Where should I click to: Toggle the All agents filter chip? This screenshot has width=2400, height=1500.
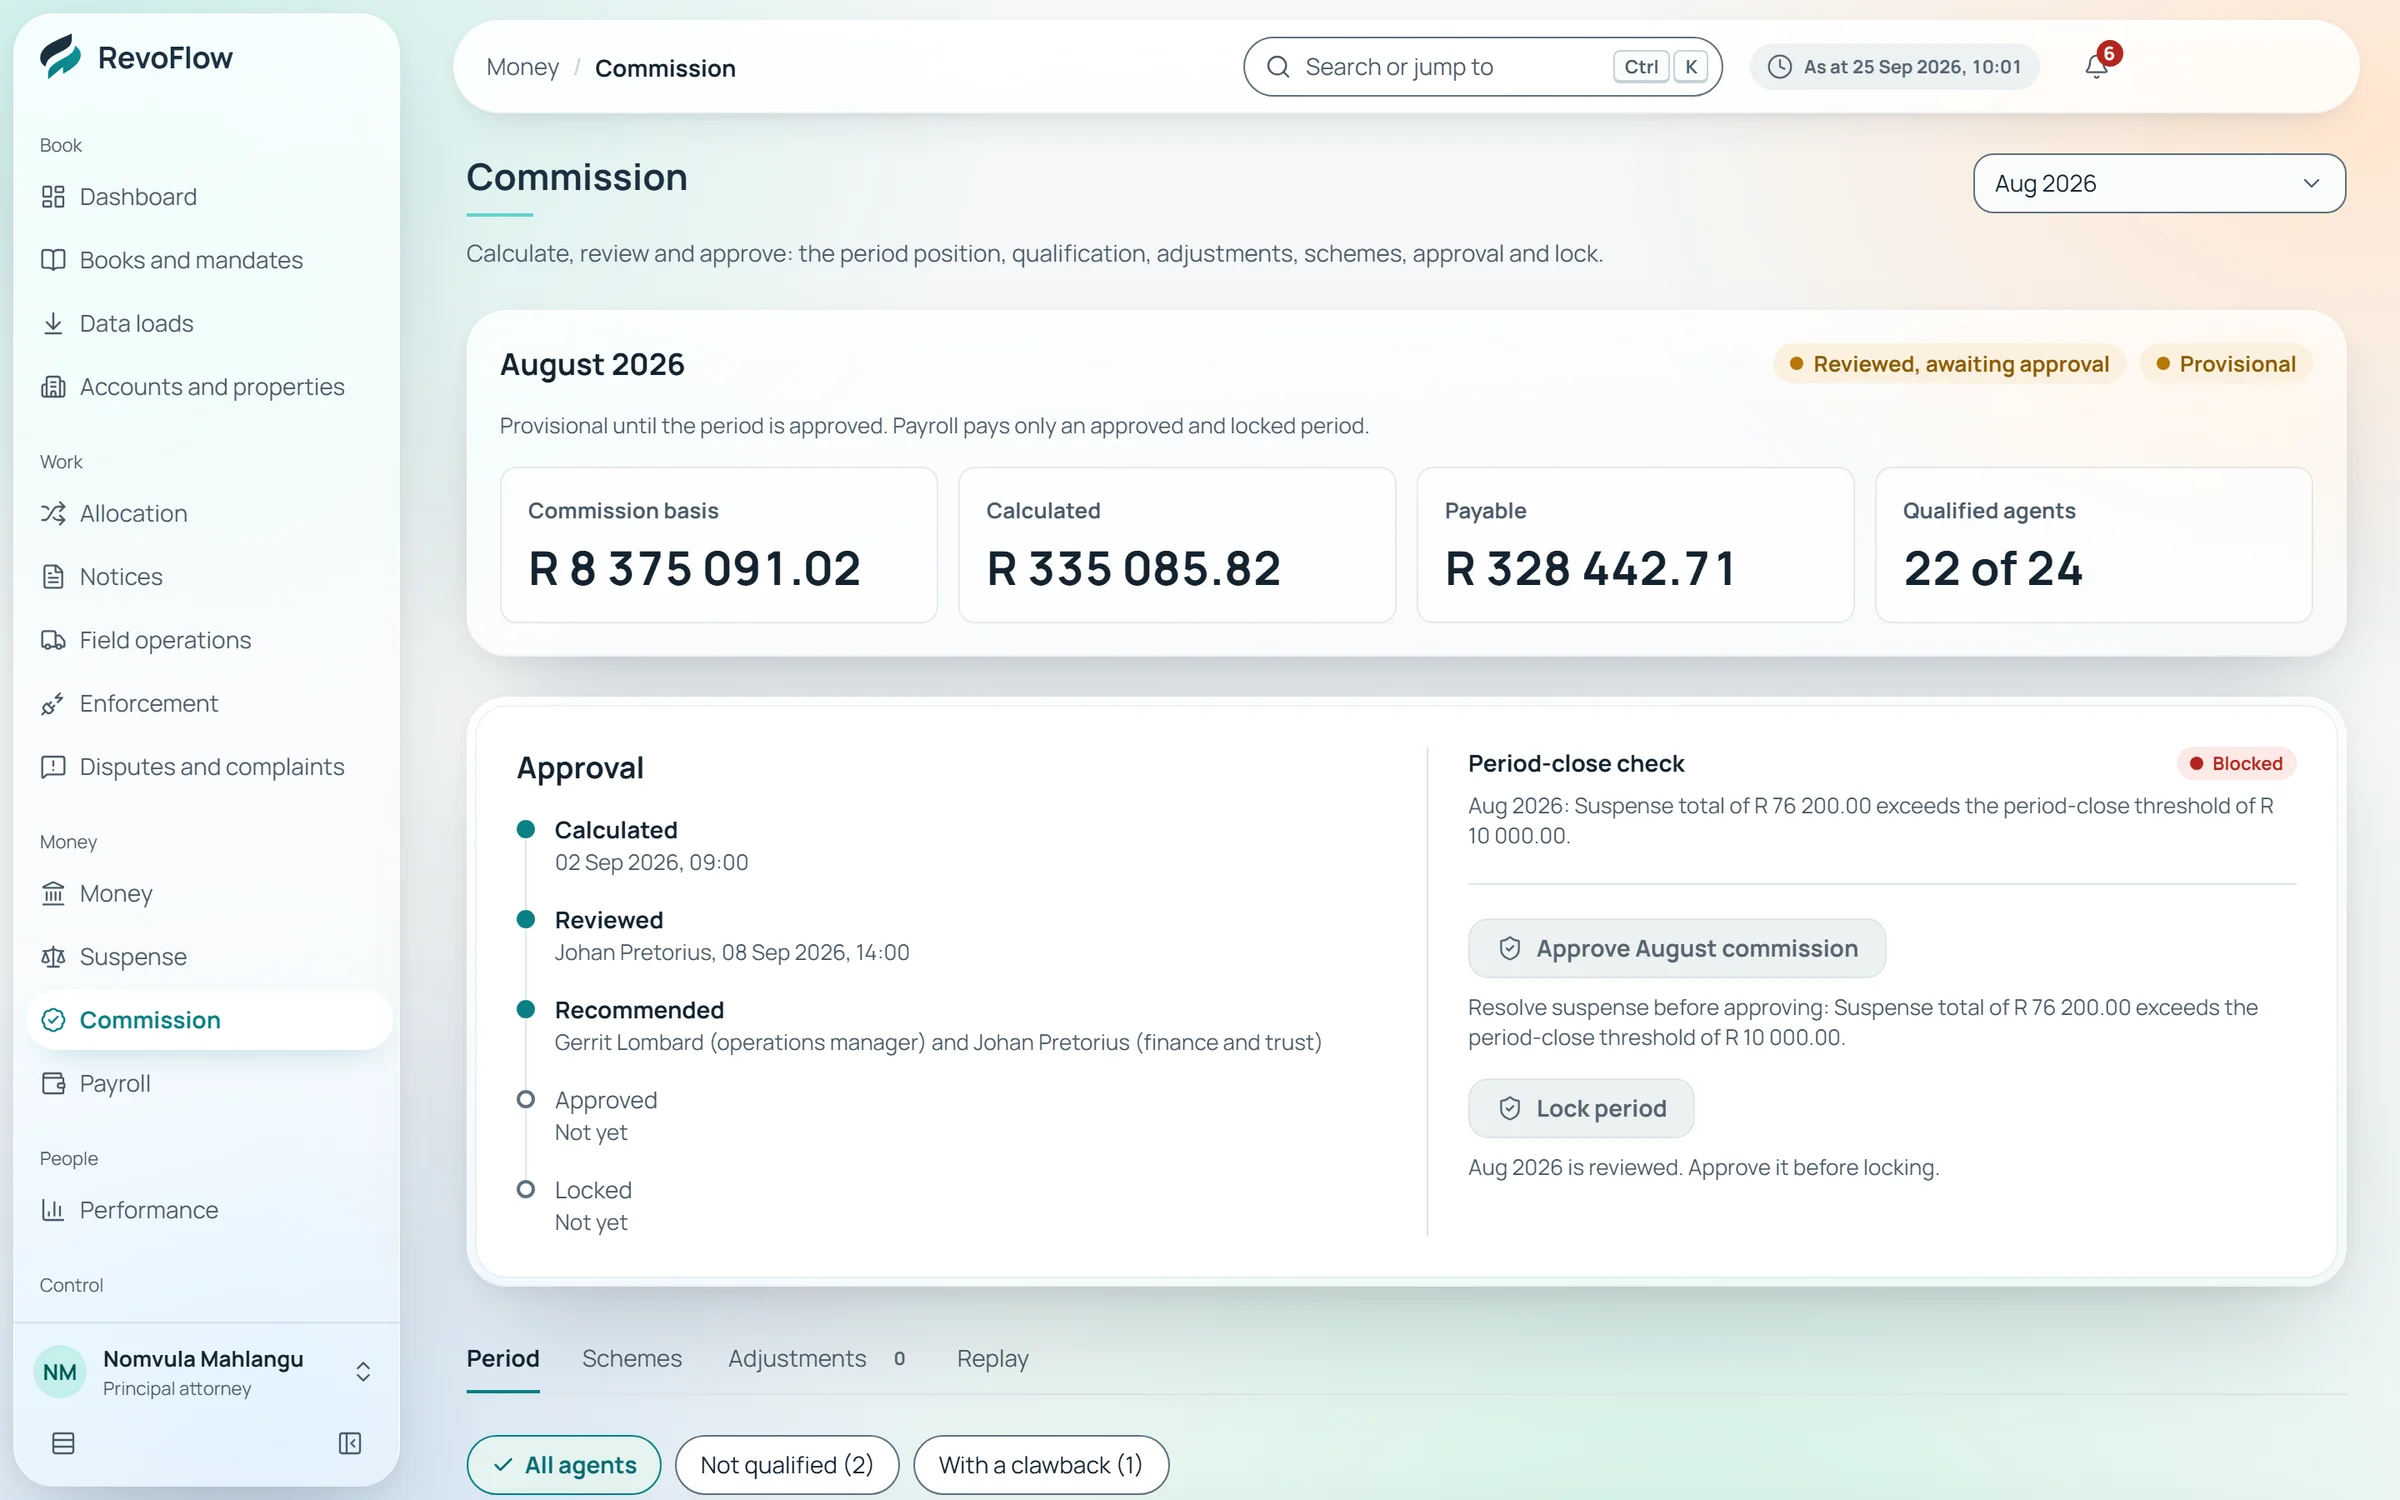pos(564,1465)
